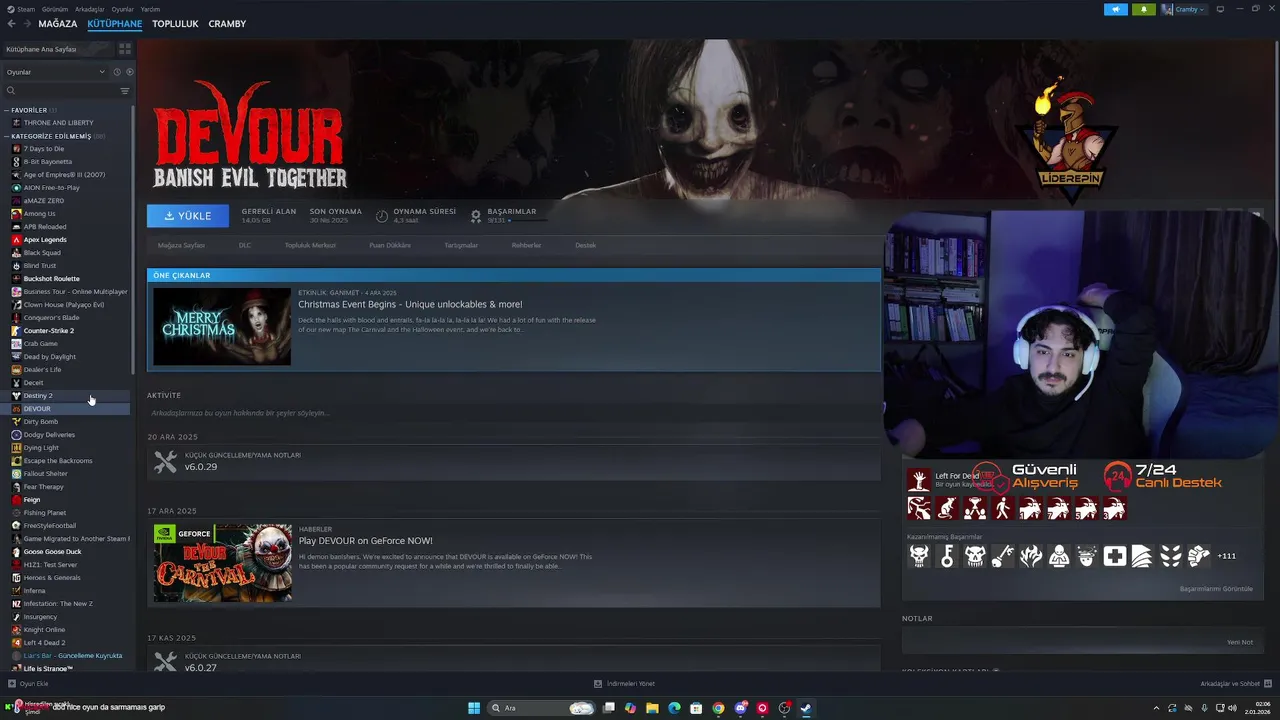Open the Topluluk Merkezi link
The image size is (1280, 720).
click(x=310, y=245)
